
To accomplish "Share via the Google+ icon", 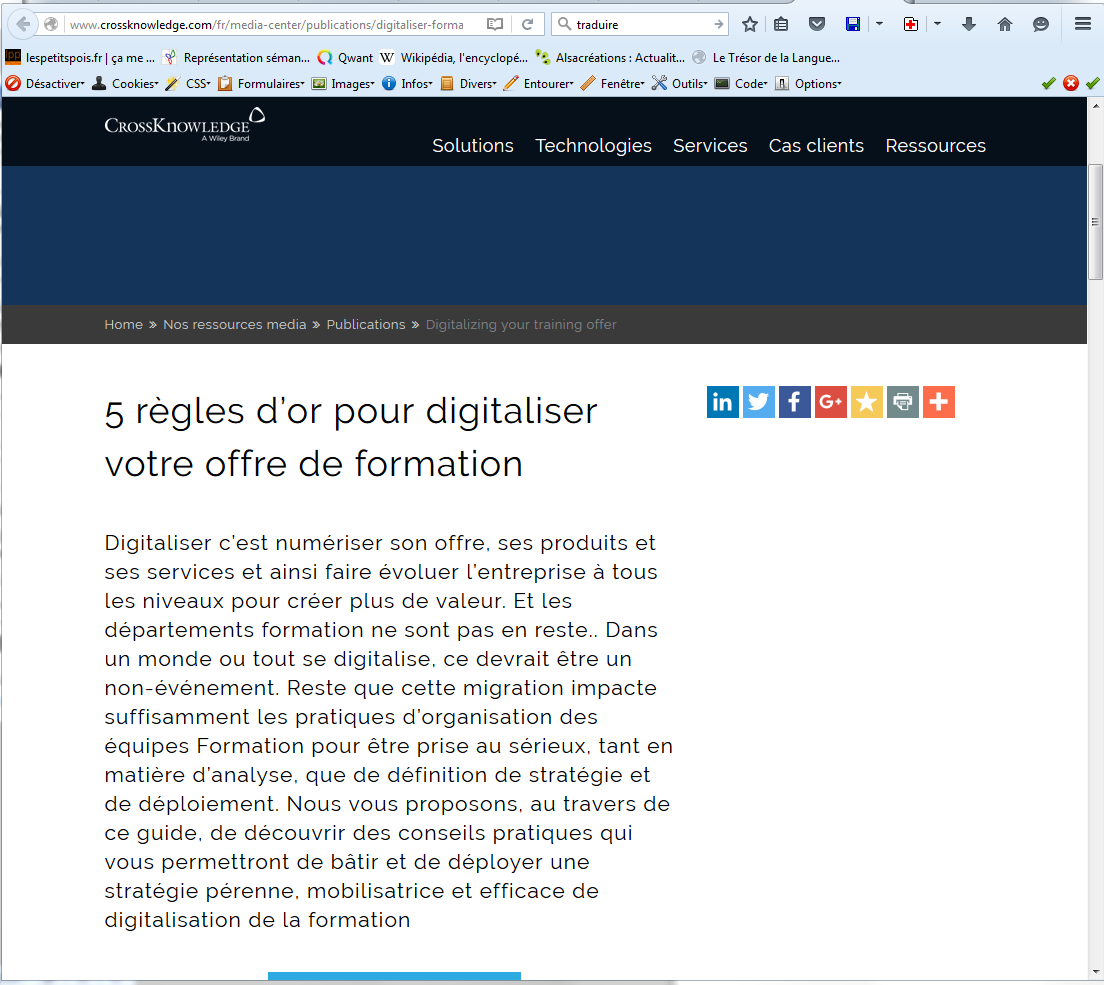I will click(830, 402).
